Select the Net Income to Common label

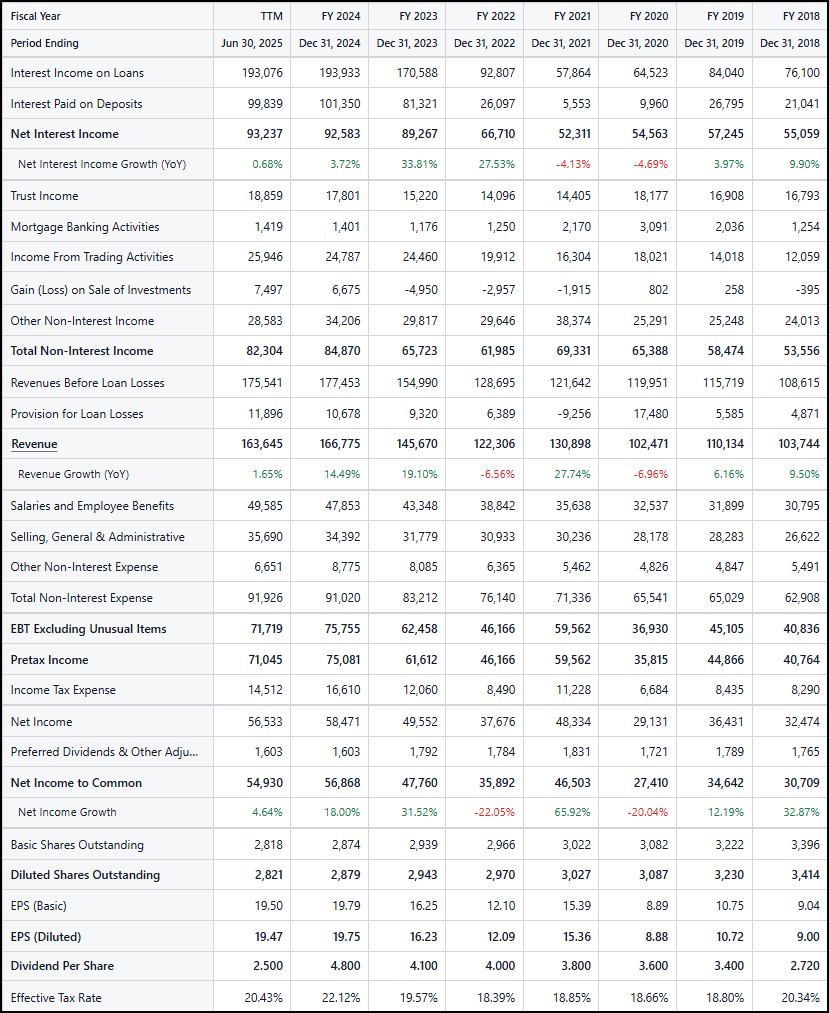tap(76, 783)
